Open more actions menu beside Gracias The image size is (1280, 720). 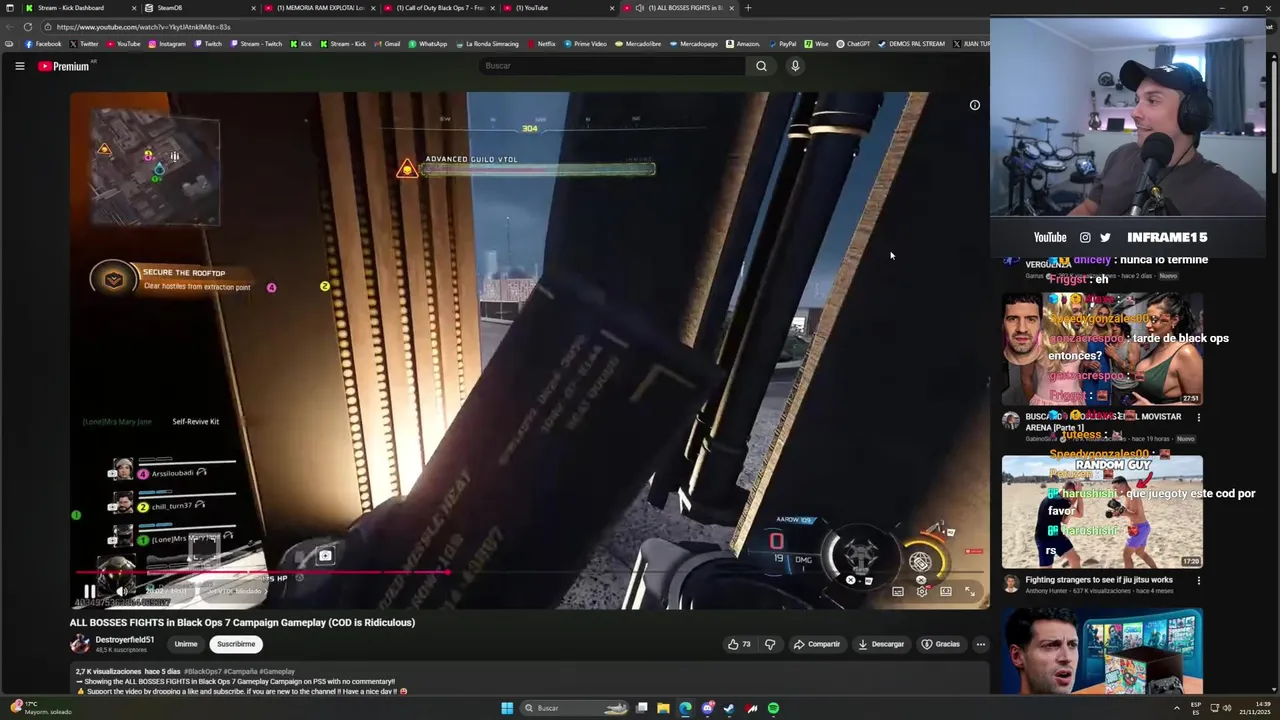(x=981, y=644)
